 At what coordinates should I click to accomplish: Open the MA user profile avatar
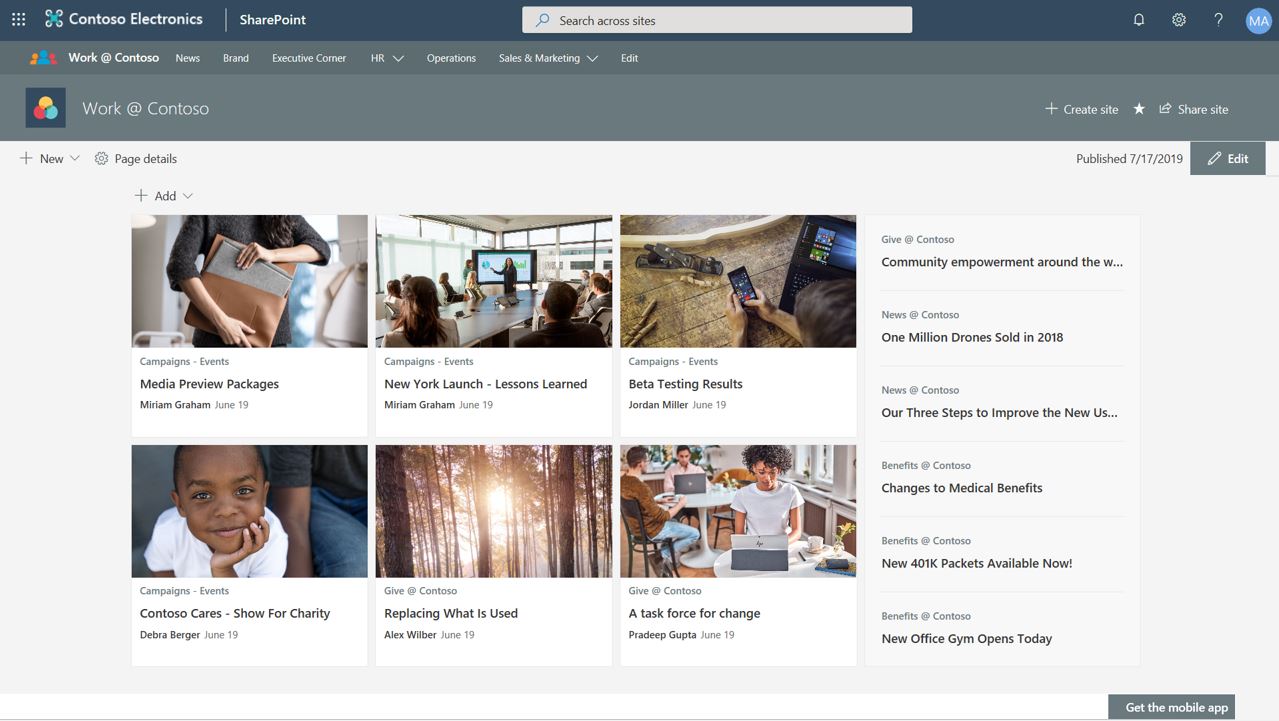coord(1258,20)
